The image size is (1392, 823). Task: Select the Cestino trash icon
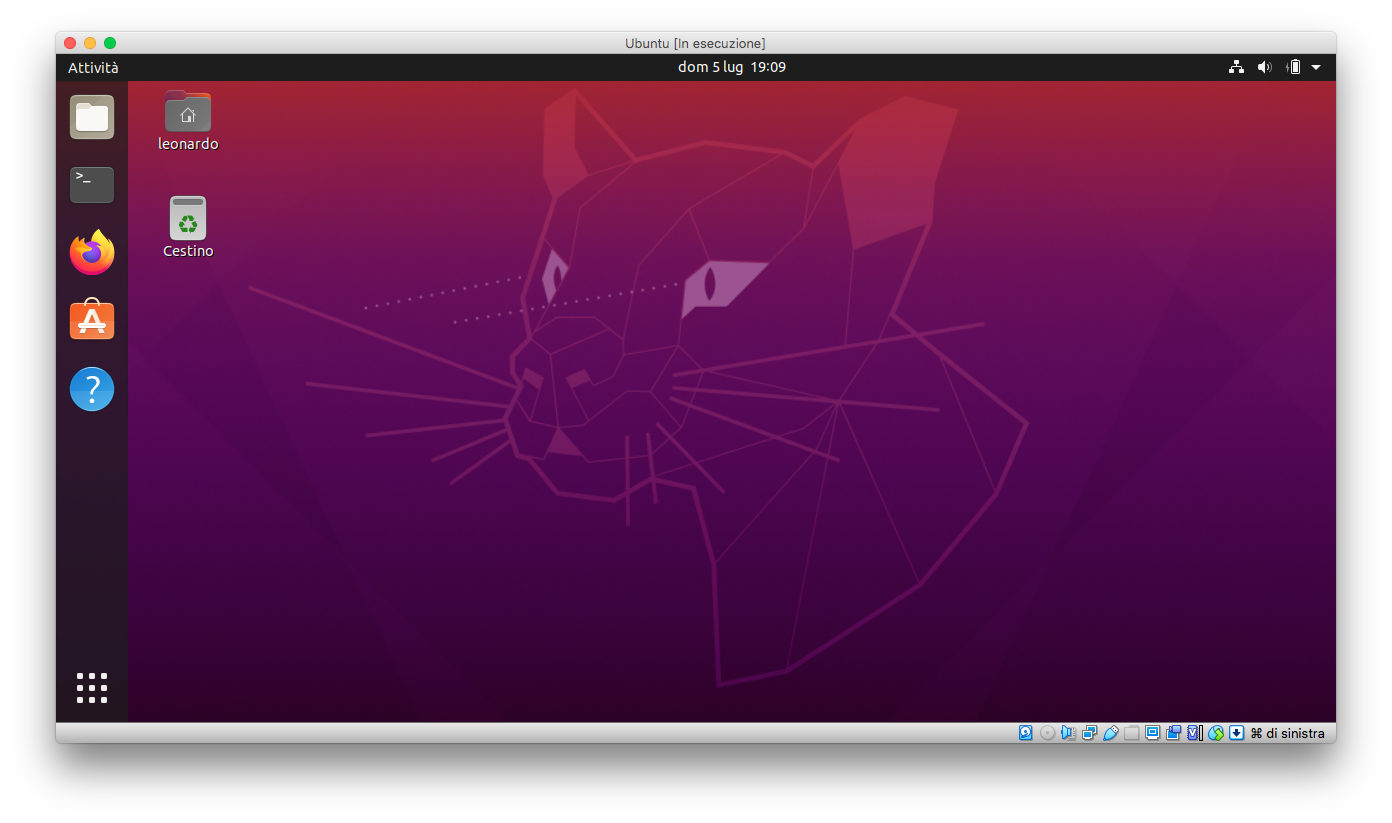(x=188, y=228)
